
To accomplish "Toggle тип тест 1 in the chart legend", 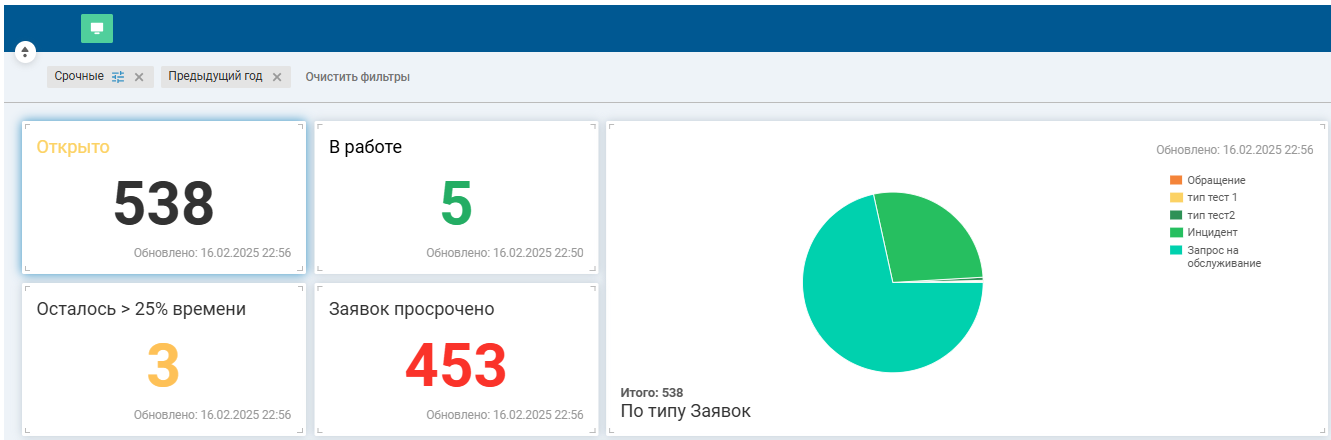I will coord(1210,198).
